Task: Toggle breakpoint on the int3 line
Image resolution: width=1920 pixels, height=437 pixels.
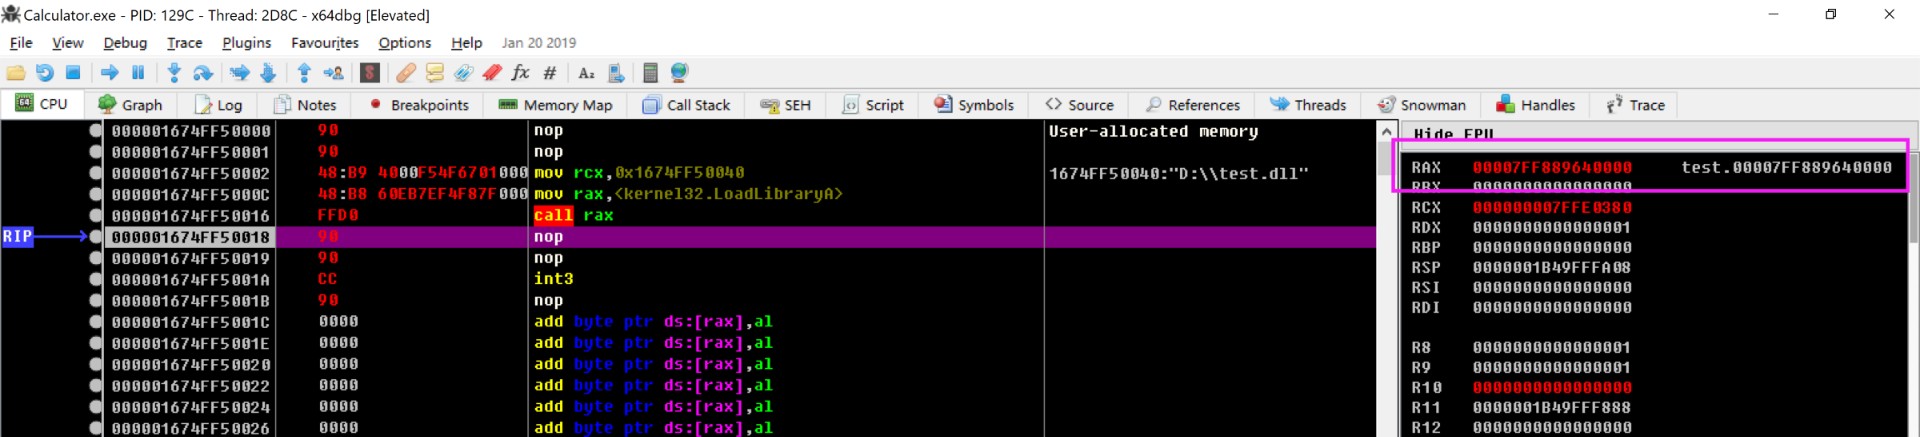Action: pyautogui.click(x=96, y=279)
